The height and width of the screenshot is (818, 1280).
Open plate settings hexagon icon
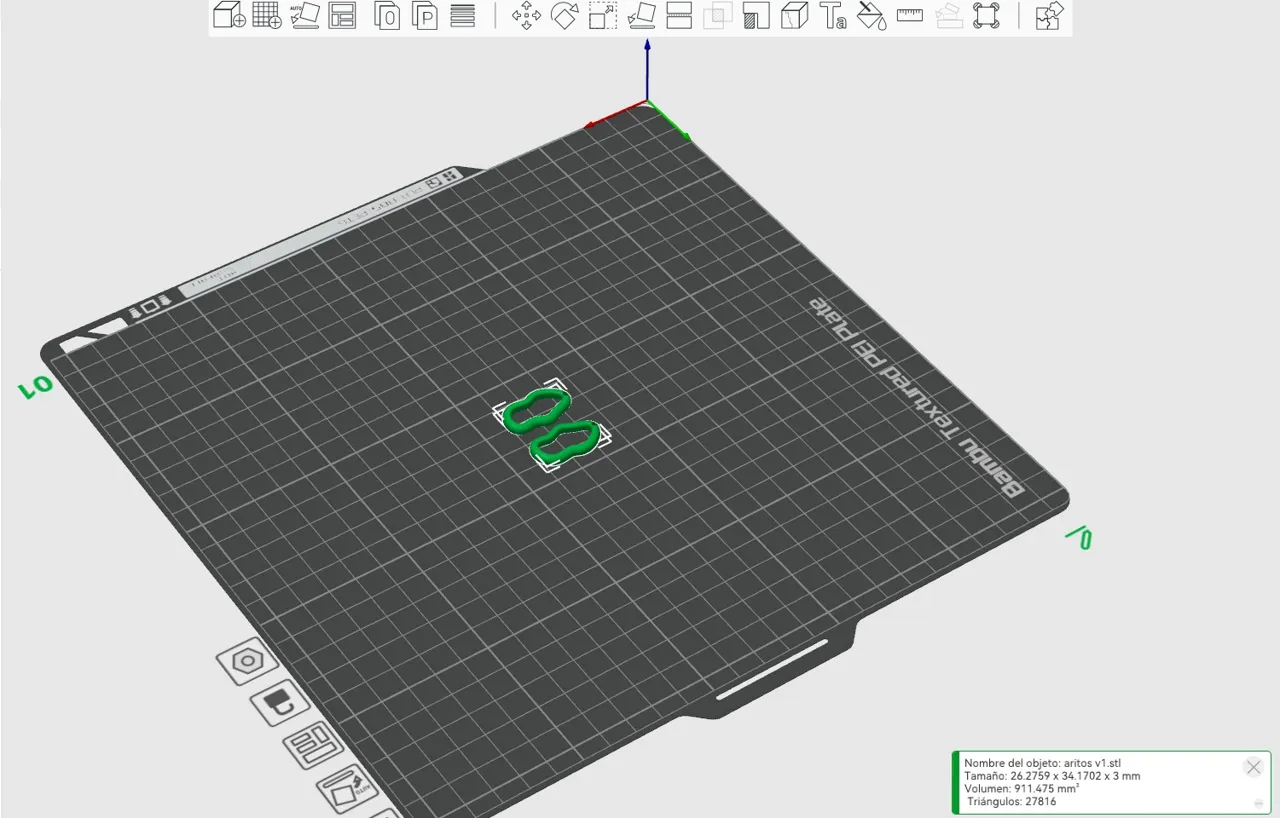pyautogui.click(x=247, y=661)
